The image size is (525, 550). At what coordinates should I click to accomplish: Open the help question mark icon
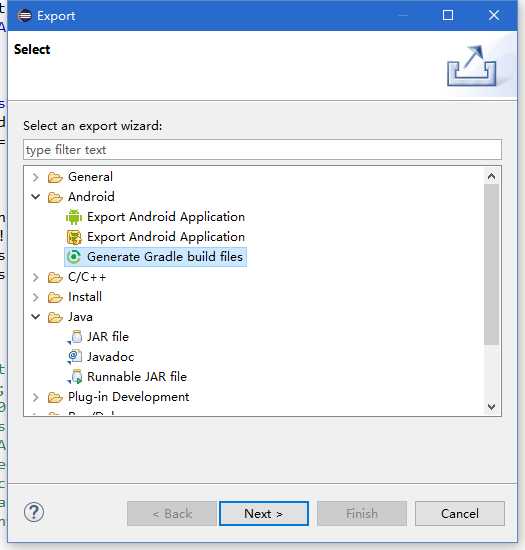pos(34,512)
